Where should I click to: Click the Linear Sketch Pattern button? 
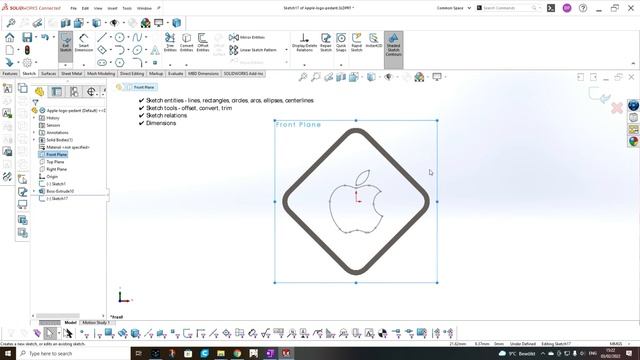click(x=253, y=50)
